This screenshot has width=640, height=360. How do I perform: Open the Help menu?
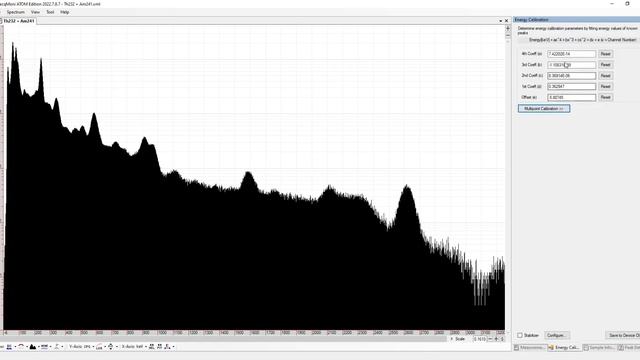pos(64,12)
